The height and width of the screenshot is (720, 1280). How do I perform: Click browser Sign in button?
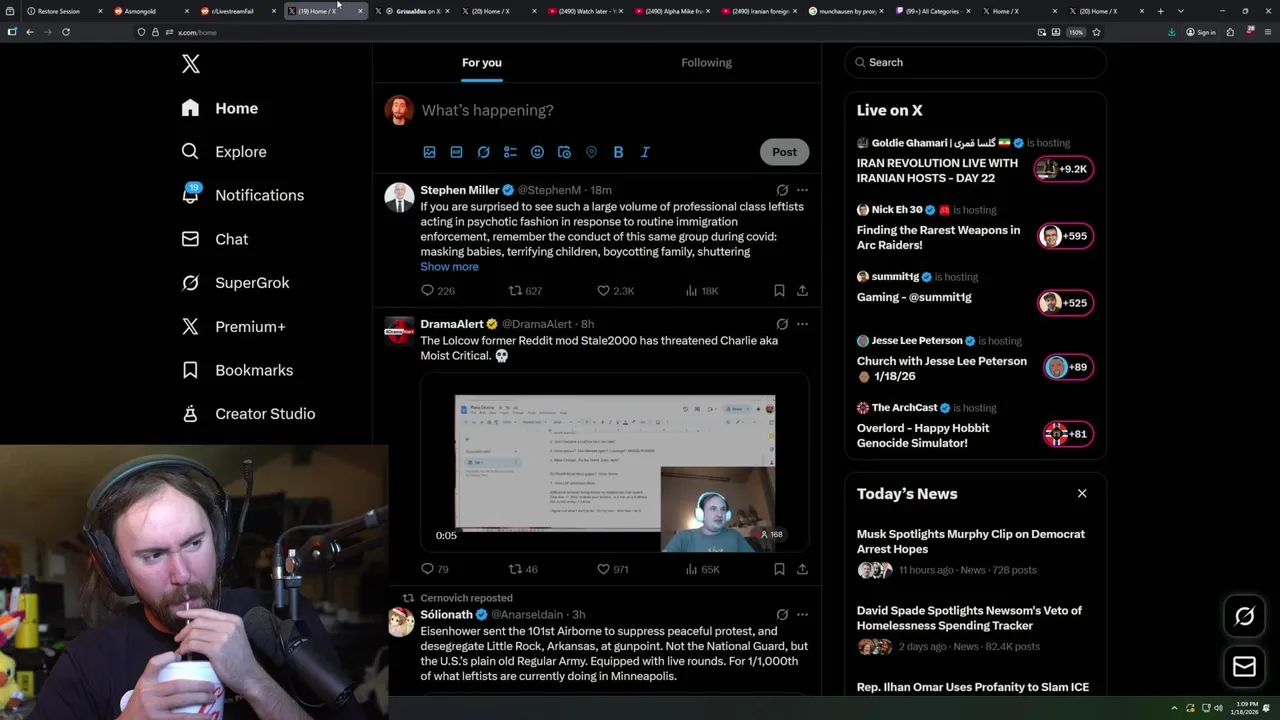pos(1201,32)
